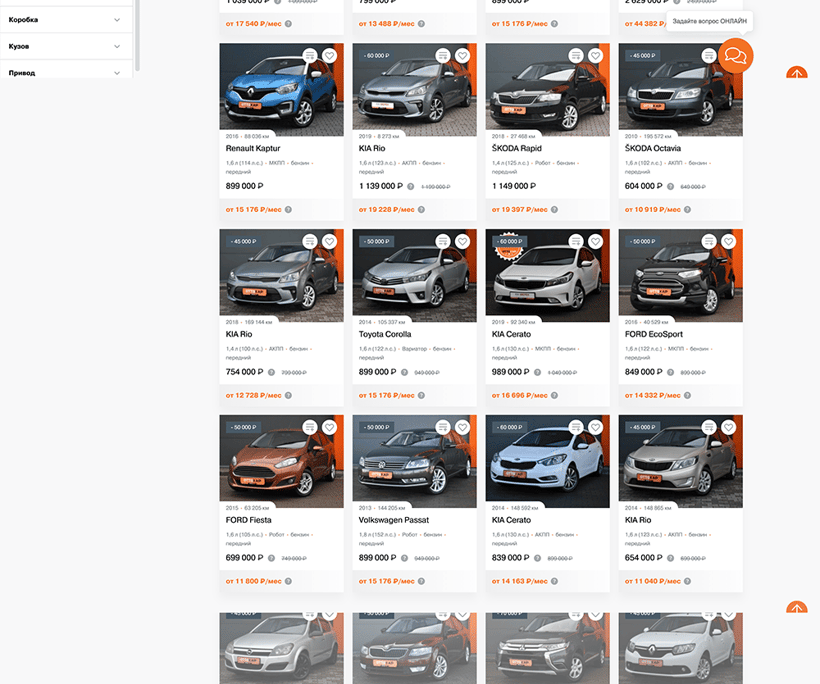The width and height of the screenshot is (820, 684).
Task: View the blue Renault Kaptur photo
Action: pyautogui.click(x=281, y=89)
